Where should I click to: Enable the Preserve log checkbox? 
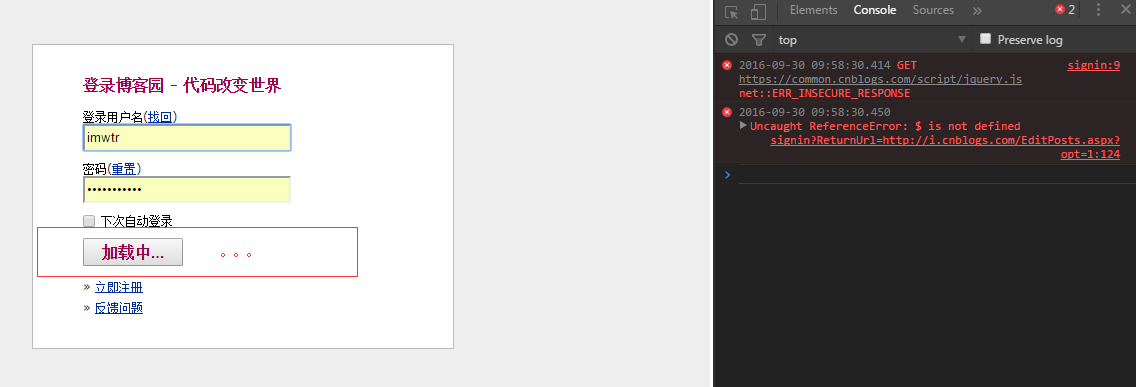(x=985, y=39)
